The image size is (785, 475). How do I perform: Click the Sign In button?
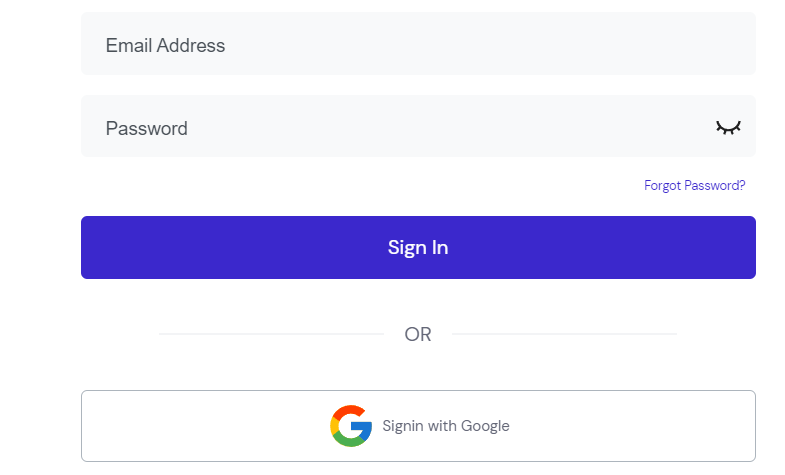coord(418,247)
